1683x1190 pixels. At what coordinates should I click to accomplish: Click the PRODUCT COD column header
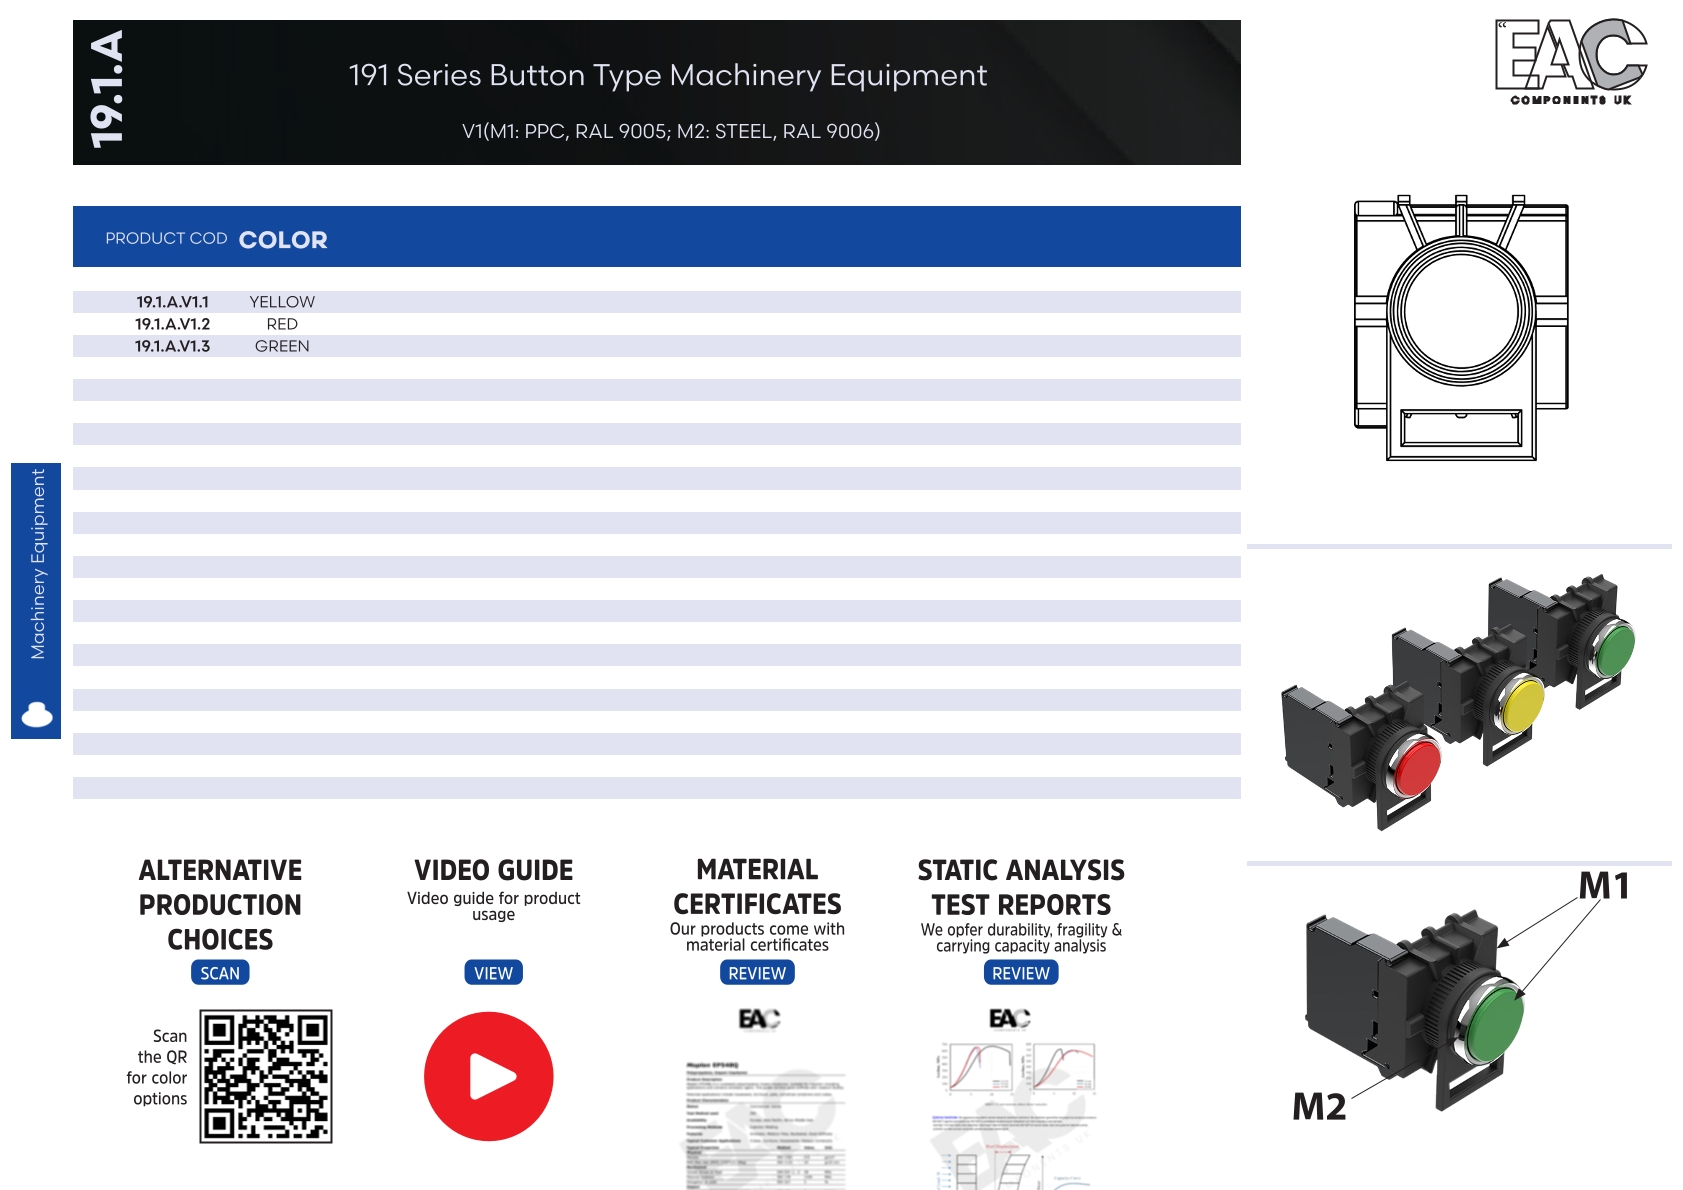pos(166,238)
